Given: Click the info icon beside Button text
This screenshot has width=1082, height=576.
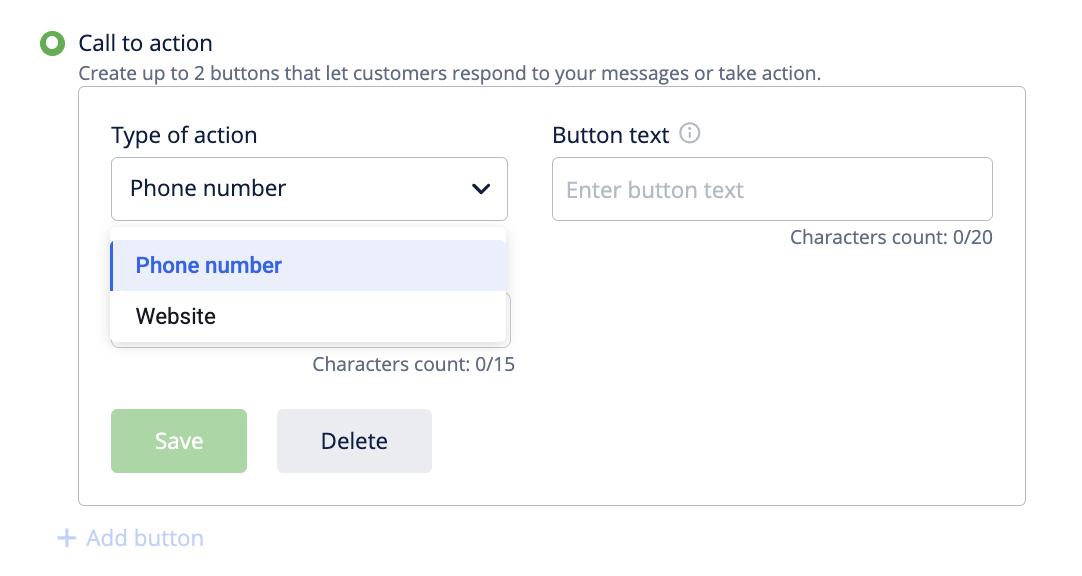Looking at the screenshot, I should pyautogui.click(x=689, y=133).
